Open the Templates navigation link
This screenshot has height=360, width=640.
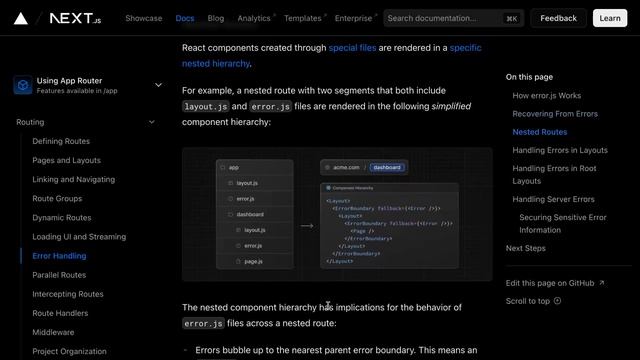(303, 18)
